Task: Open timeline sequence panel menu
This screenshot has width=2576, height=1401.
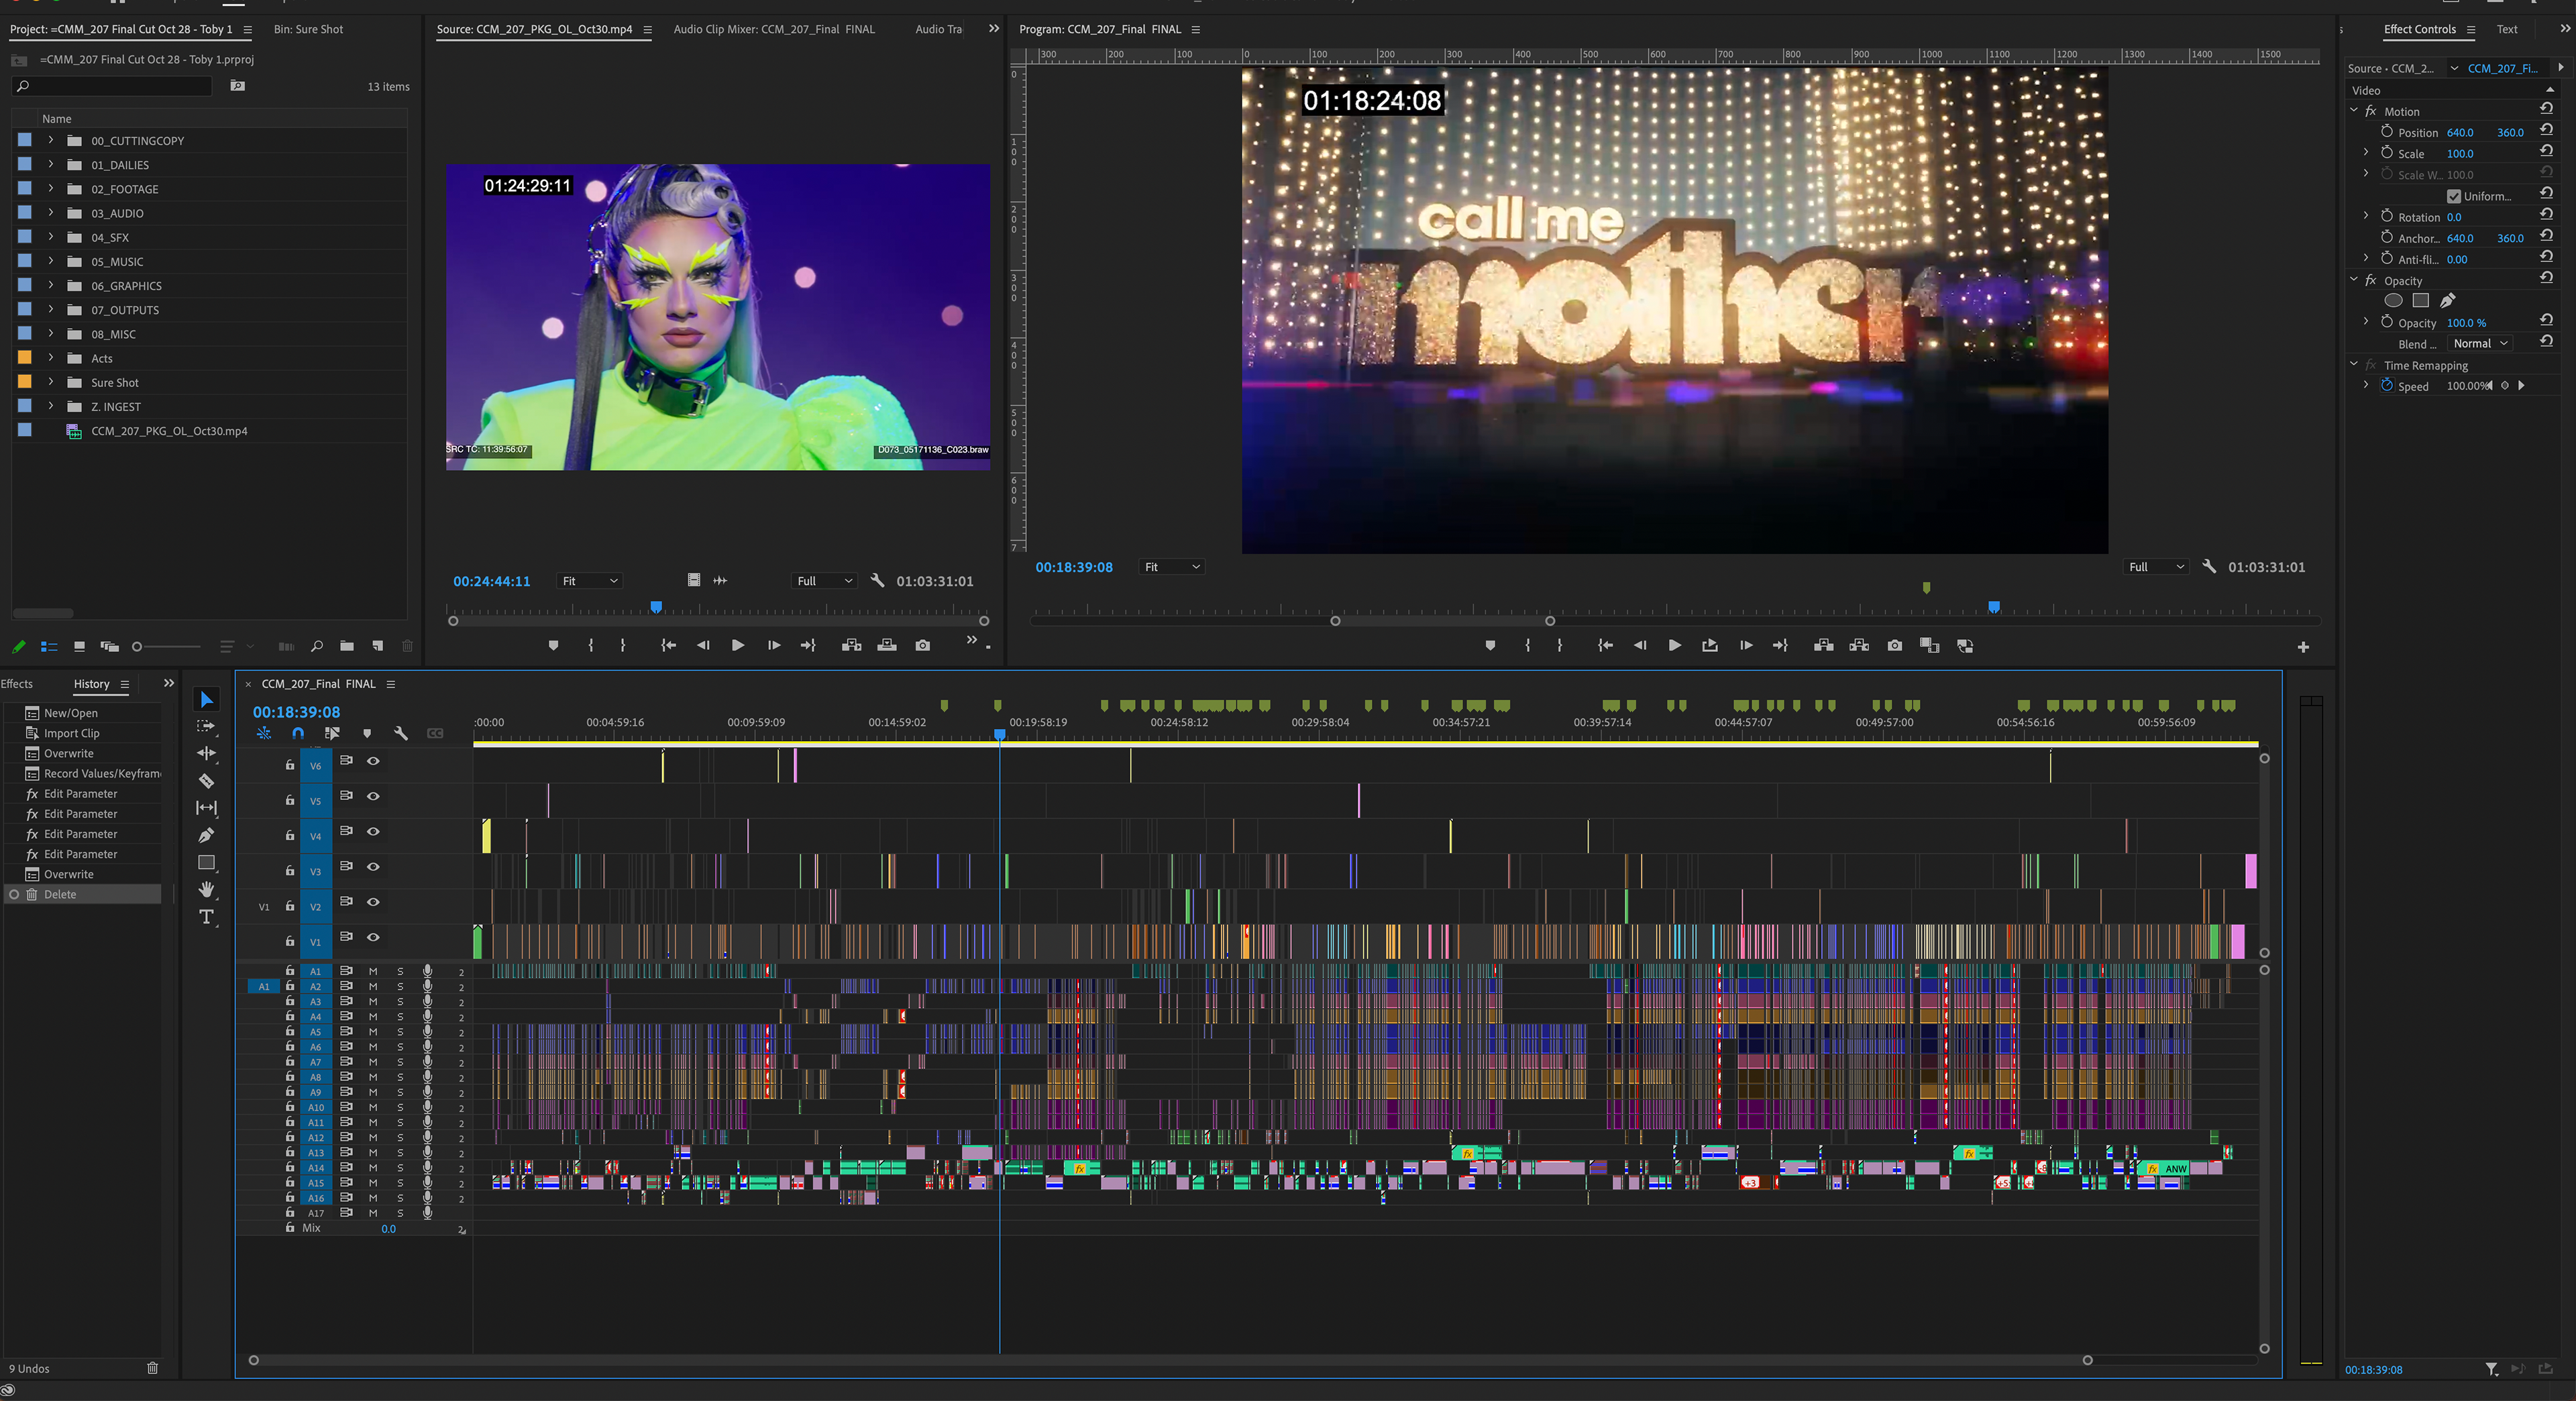Action: (x=391, y=684)
